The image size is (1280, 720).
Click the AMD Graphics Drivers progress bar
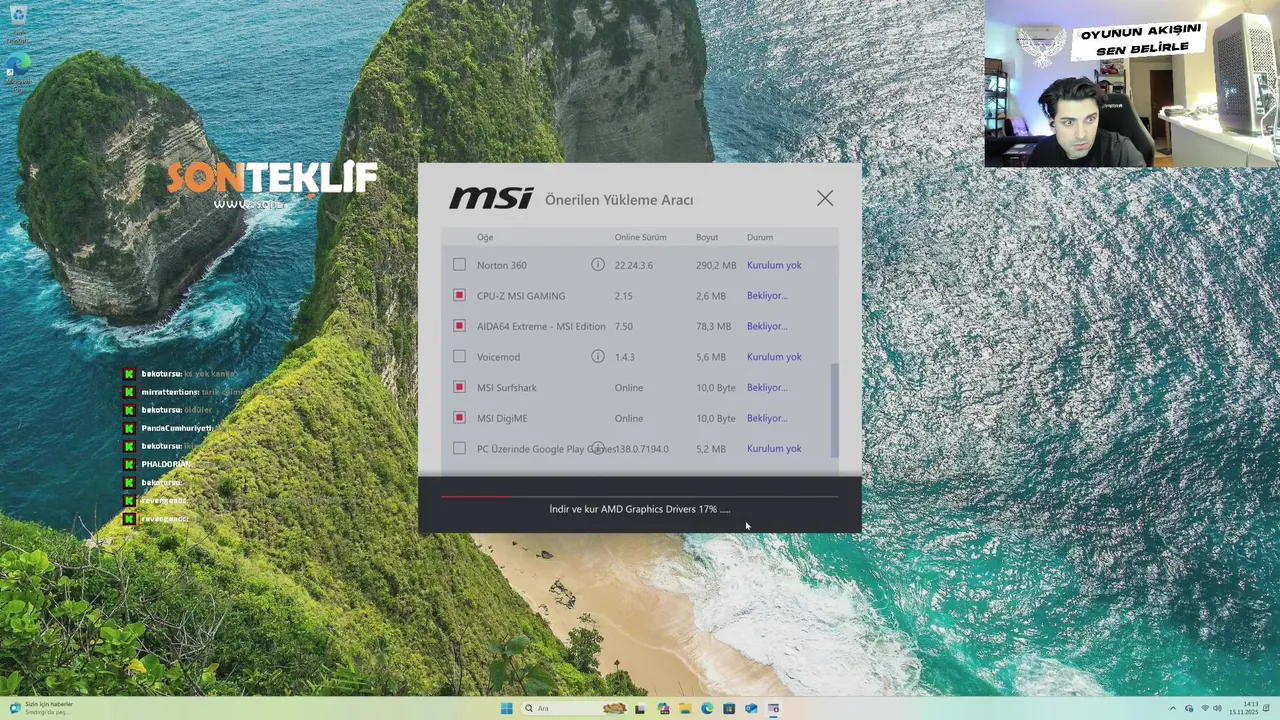click(640, 496)
